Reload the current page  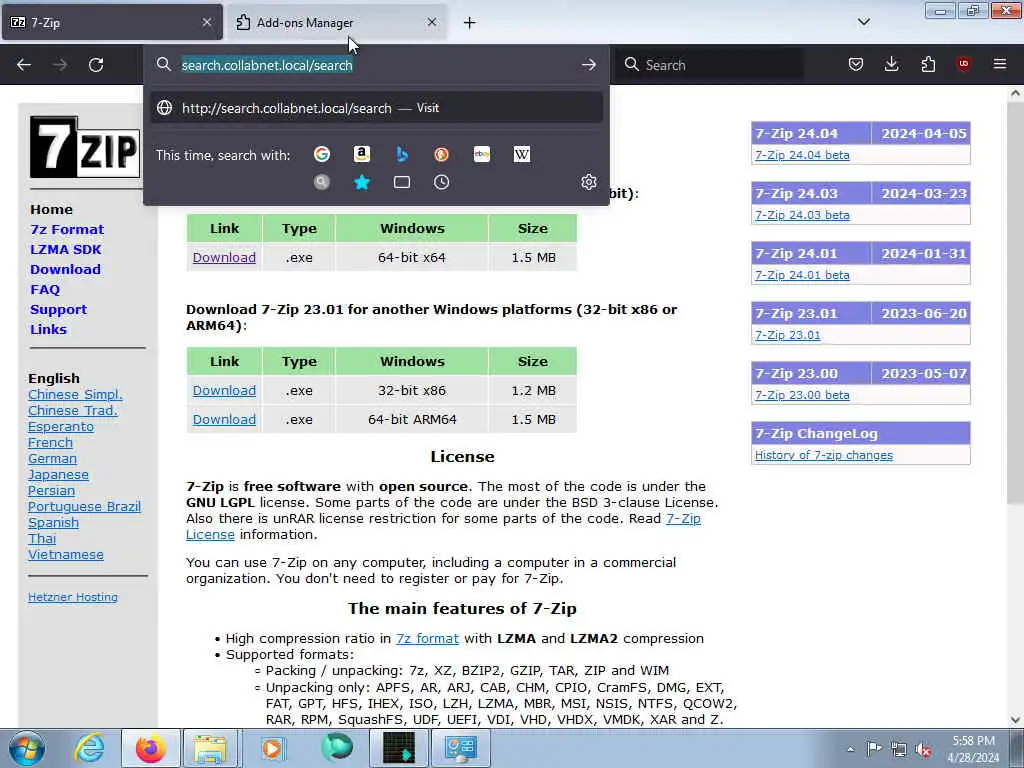[x=96, y=65]
